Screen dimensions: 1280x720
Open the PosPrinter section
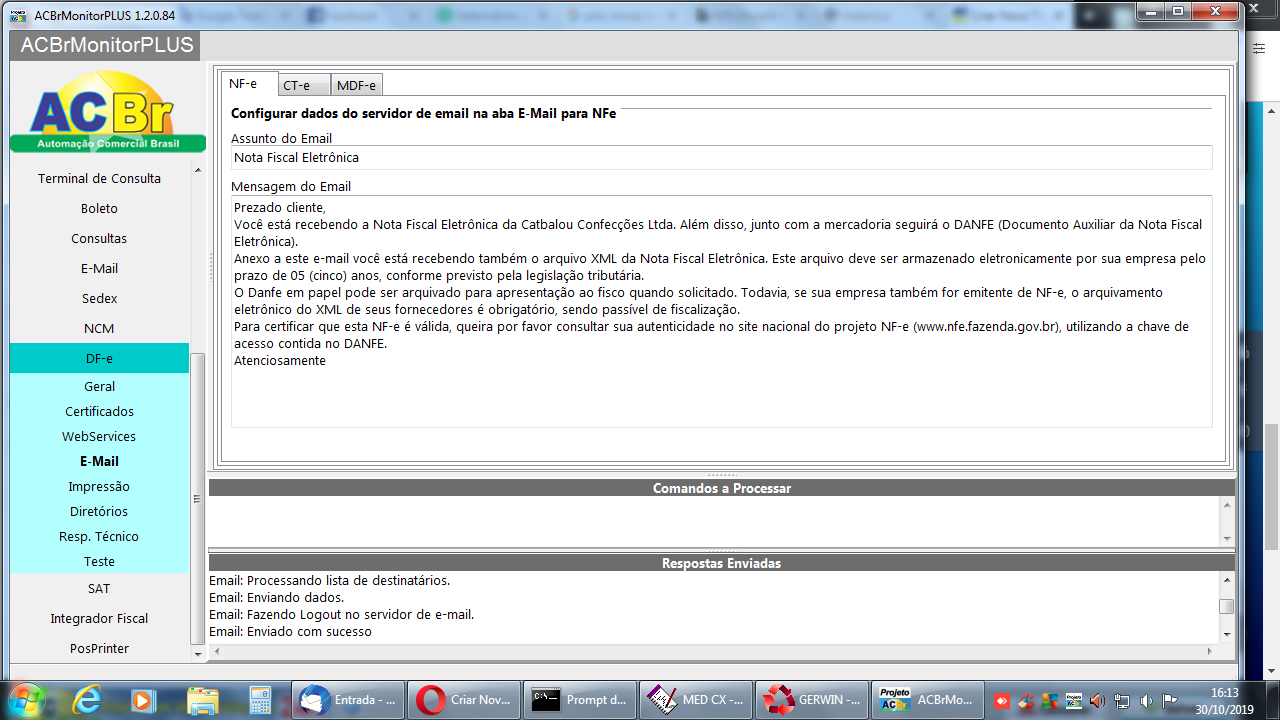(x=99, y=648)
